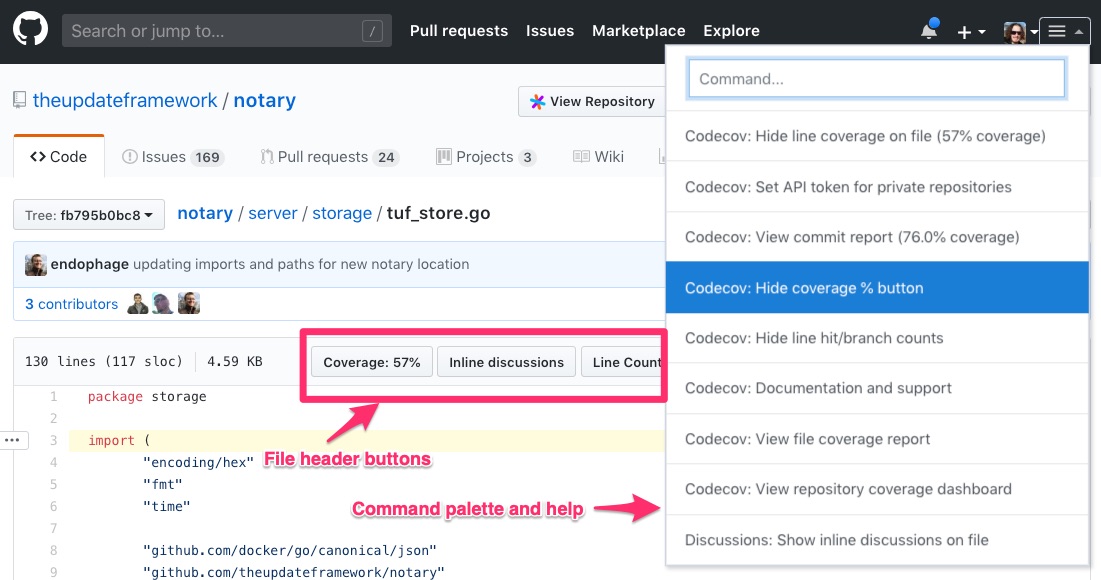Open theupdateframework organization link
Viewport: 1101px width, 580px height.
125,100
